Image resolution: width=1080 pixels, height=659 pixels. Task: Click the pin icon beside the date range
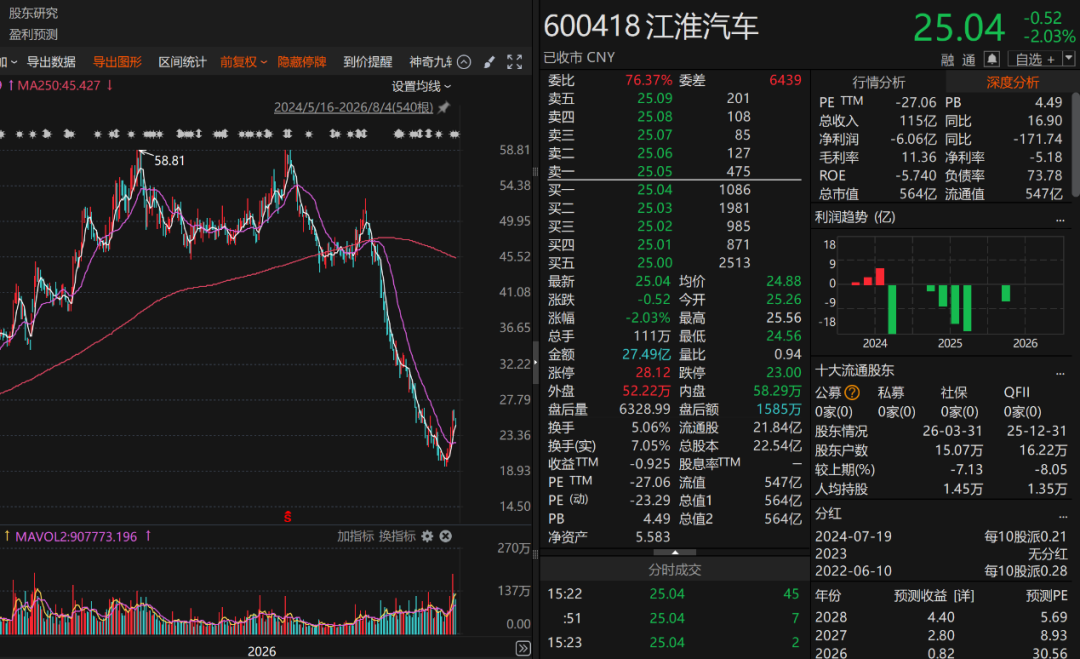tap(444, 107)
